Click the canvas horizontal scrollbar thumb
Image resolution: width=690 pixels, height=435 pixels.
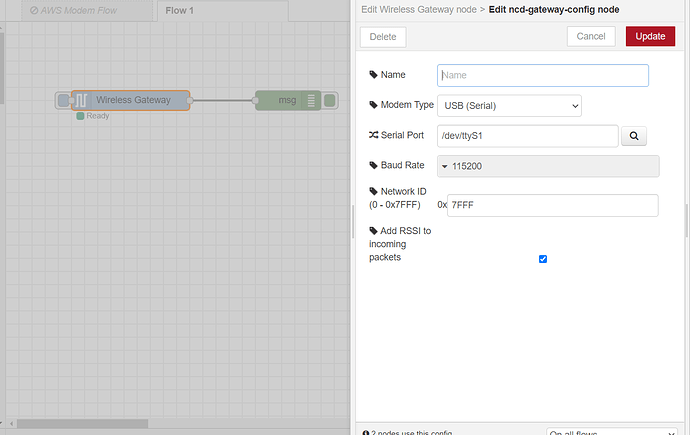tap(82, 424)
